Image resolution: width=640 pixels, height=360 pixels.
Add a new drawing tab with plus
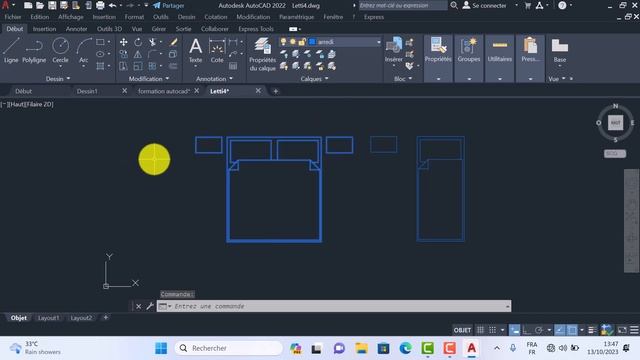276,91
